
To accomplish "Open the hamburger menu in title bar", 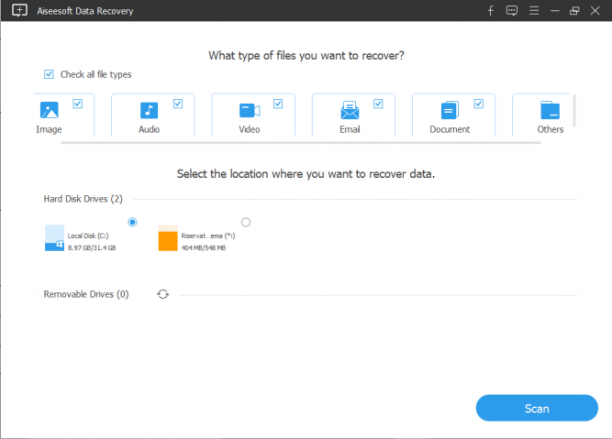I will (534, 11).
